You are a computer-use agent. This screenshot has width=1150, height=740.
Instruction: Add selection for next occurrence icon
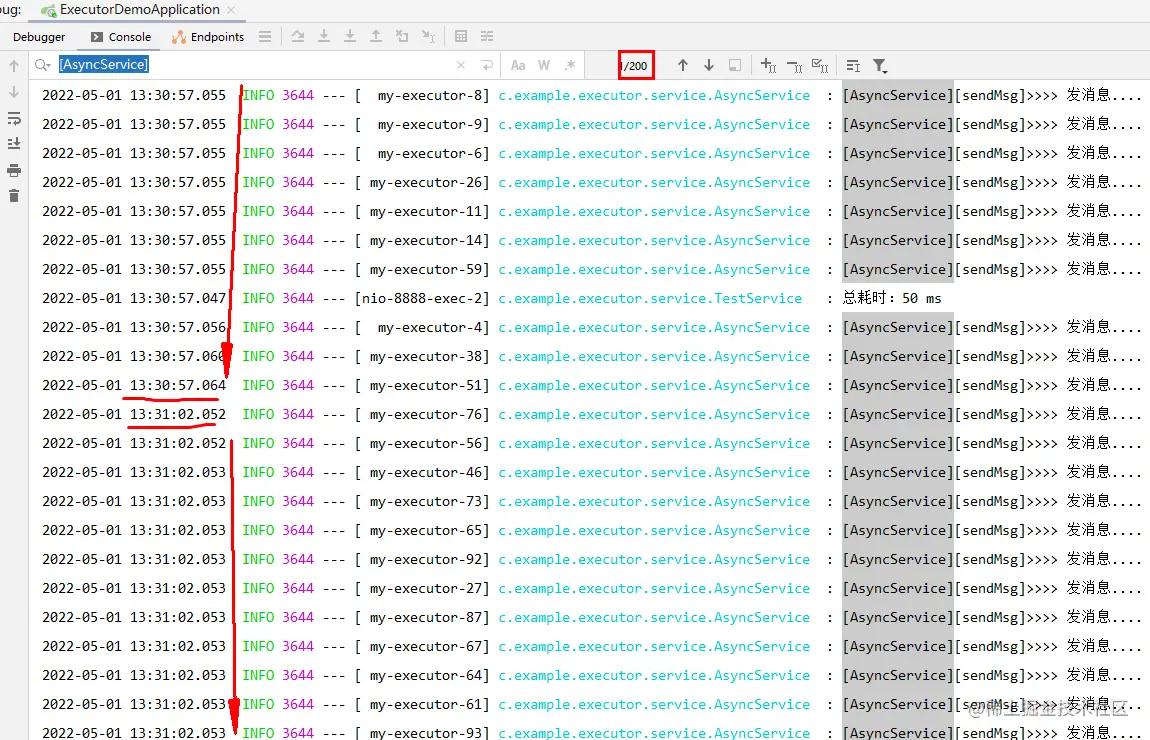[x=768, y=65]
